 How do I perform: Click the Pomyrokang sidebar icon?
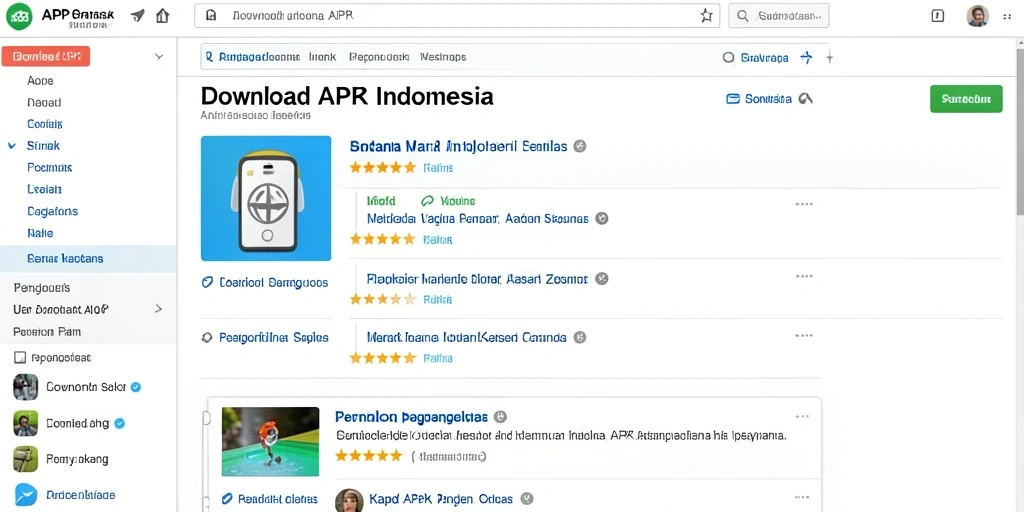click(x=25, y=459)
